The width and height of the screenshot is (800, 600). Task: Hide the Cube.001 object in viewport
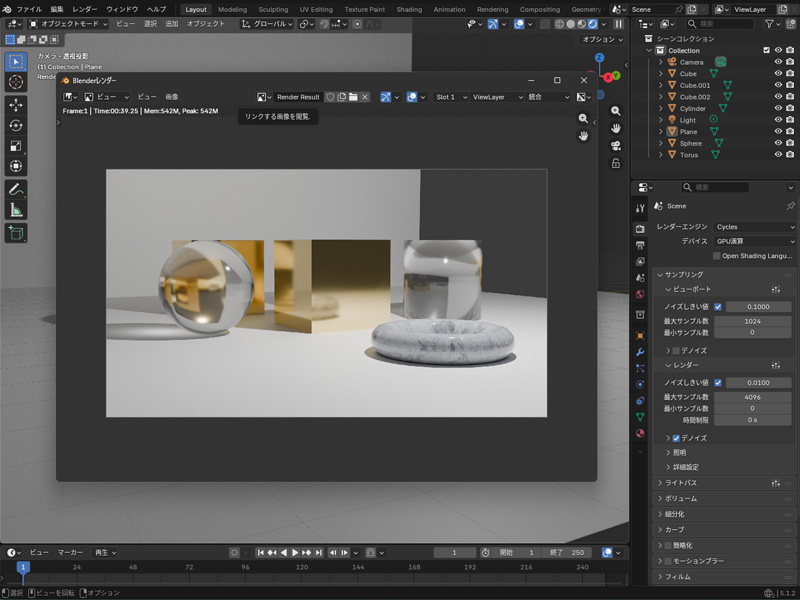tap(778, 85)
